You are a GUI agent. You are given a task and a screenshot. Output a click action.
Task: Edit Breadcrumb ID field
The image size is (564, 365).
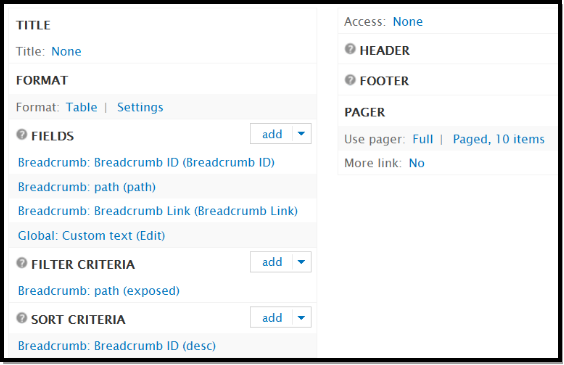[x=146, y=163]
